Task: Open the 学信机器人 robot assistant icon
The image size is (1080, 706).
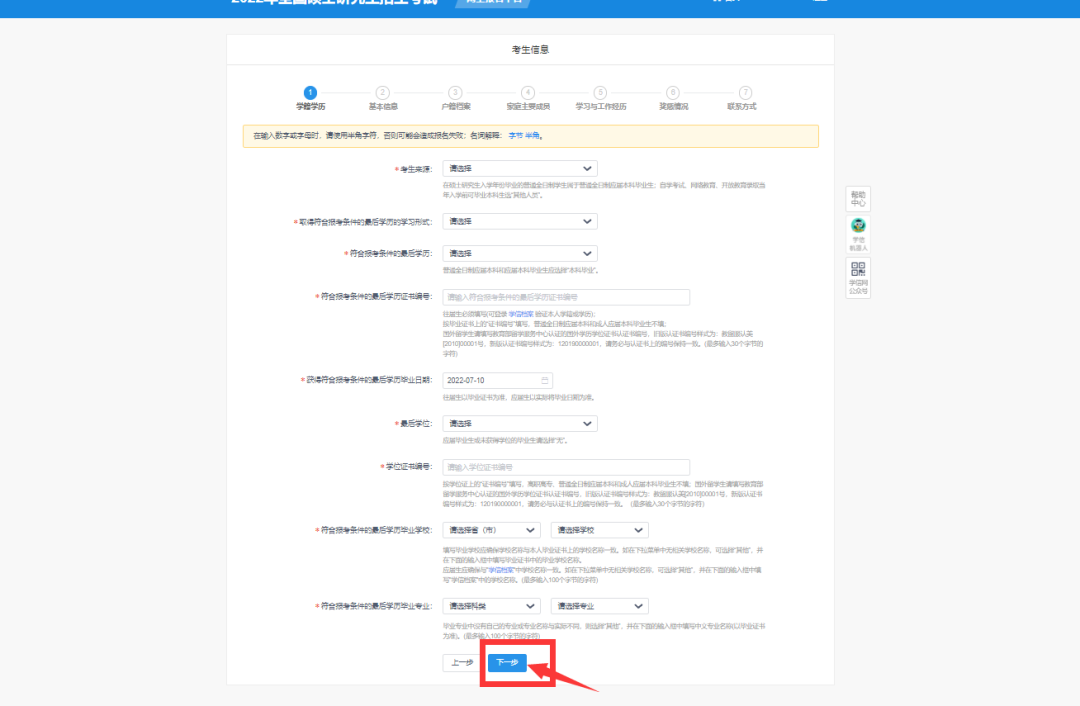Action: [x=858, y=233]
